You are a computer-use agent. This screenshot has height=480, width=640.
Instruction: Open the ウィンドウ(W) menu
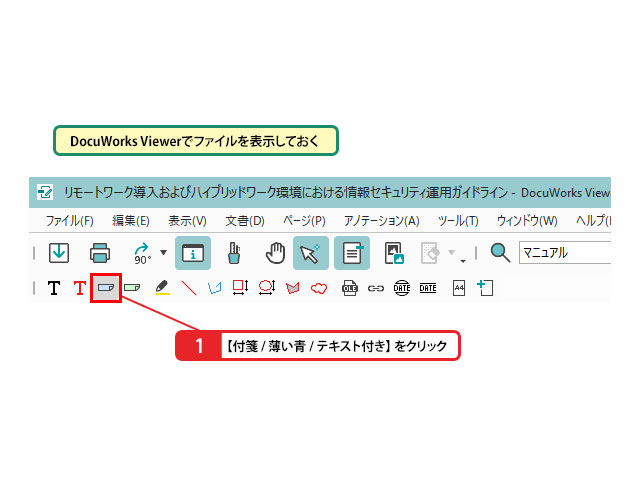[527, 221]
